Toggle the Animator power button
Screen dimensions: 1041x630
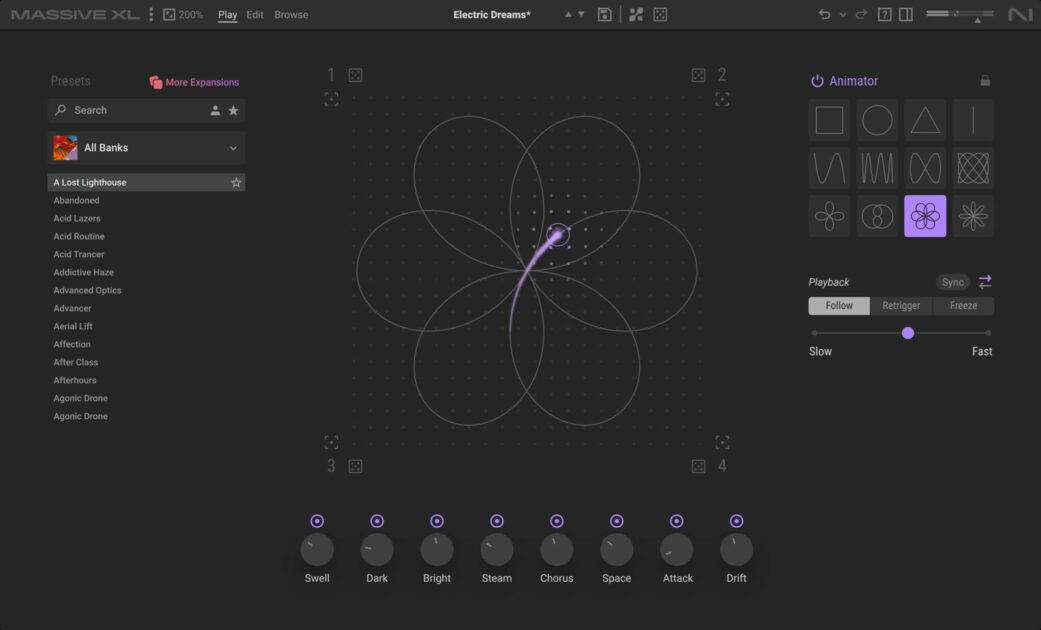click(x=817, y=81)
